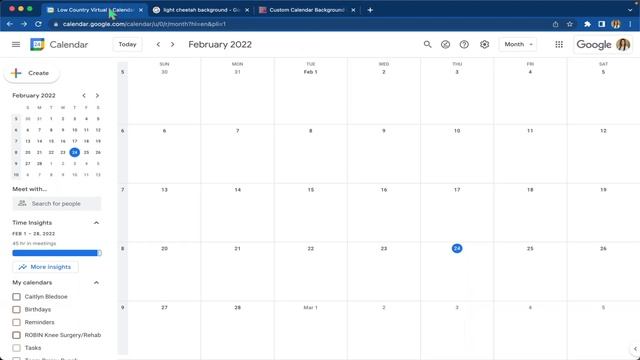Open More insights
The height and width of the screenshot is (360, 640).
pyautogui.click(x=45, y=267)
